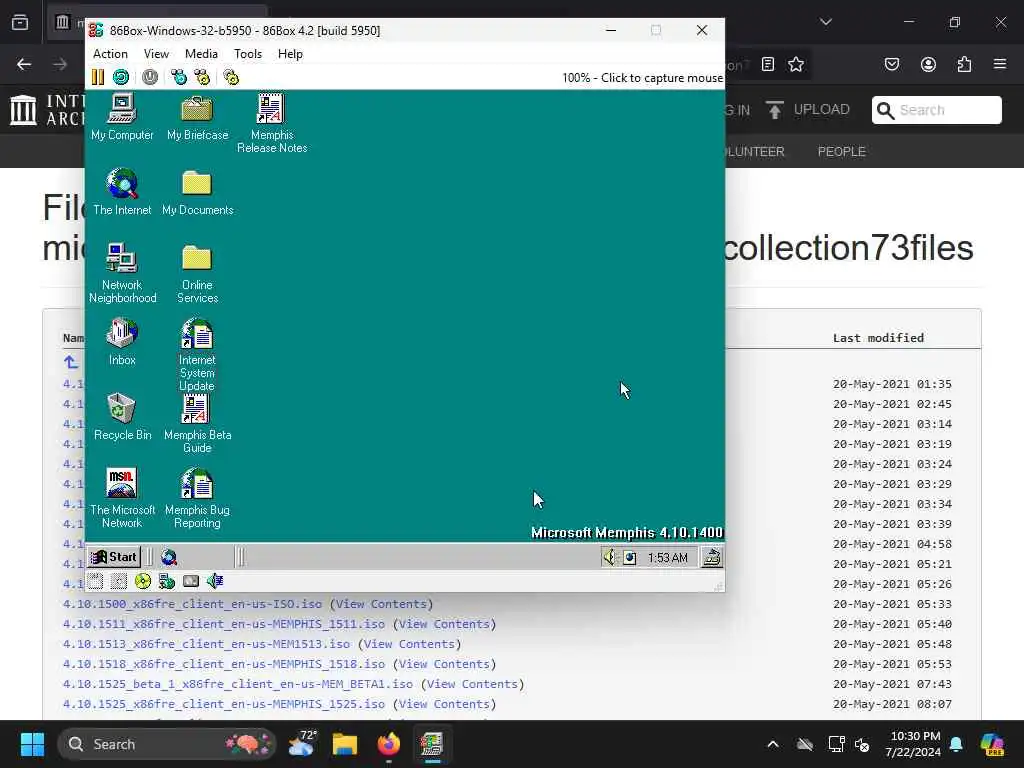1024x768 pixels.
Task: Open 86Box settings gear icon
Action: [231, 77]
